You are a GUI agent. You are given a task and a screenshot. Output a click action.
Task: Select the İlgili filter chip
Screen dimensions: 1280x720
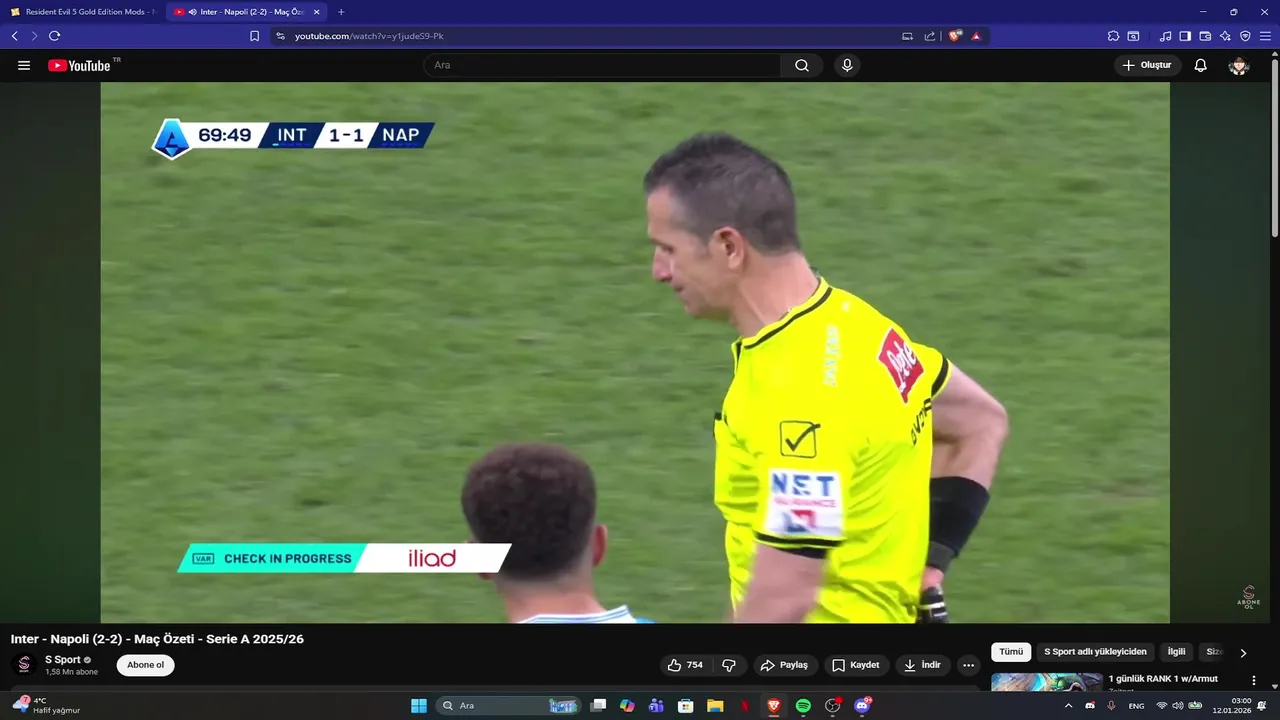pyautogui.click(x=1176, y=652)
